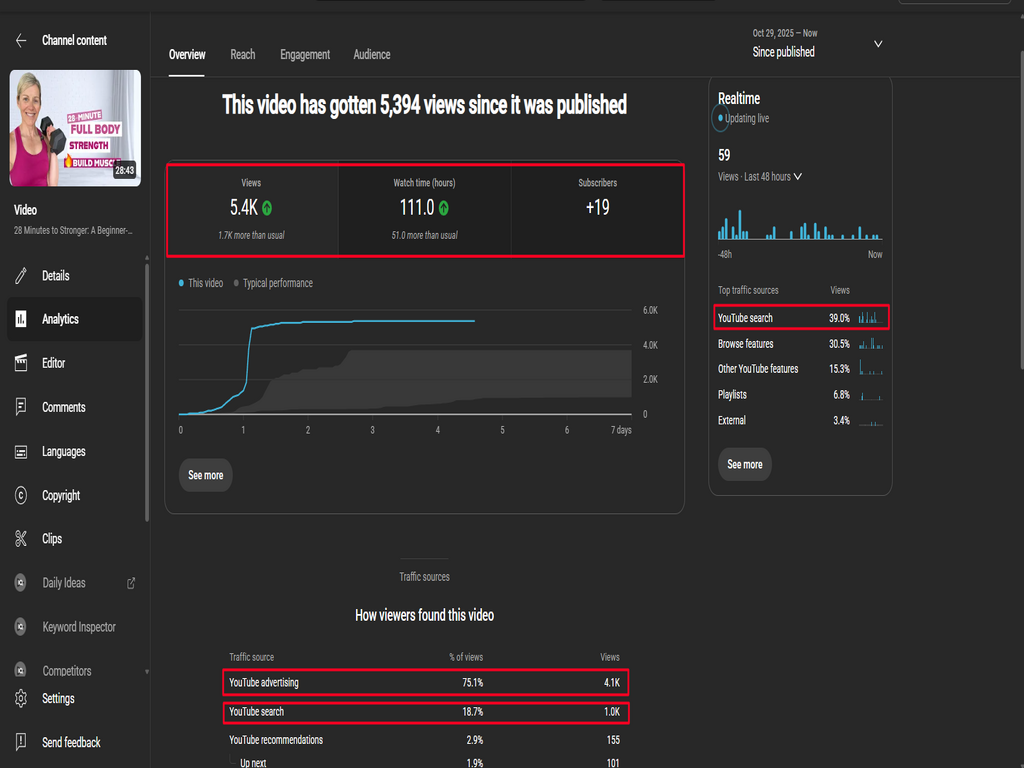Click the Playlists sparkline in Realtime
Viewport: 1024px width, 768px height.
pyautogui.click(x=871, y=394)
